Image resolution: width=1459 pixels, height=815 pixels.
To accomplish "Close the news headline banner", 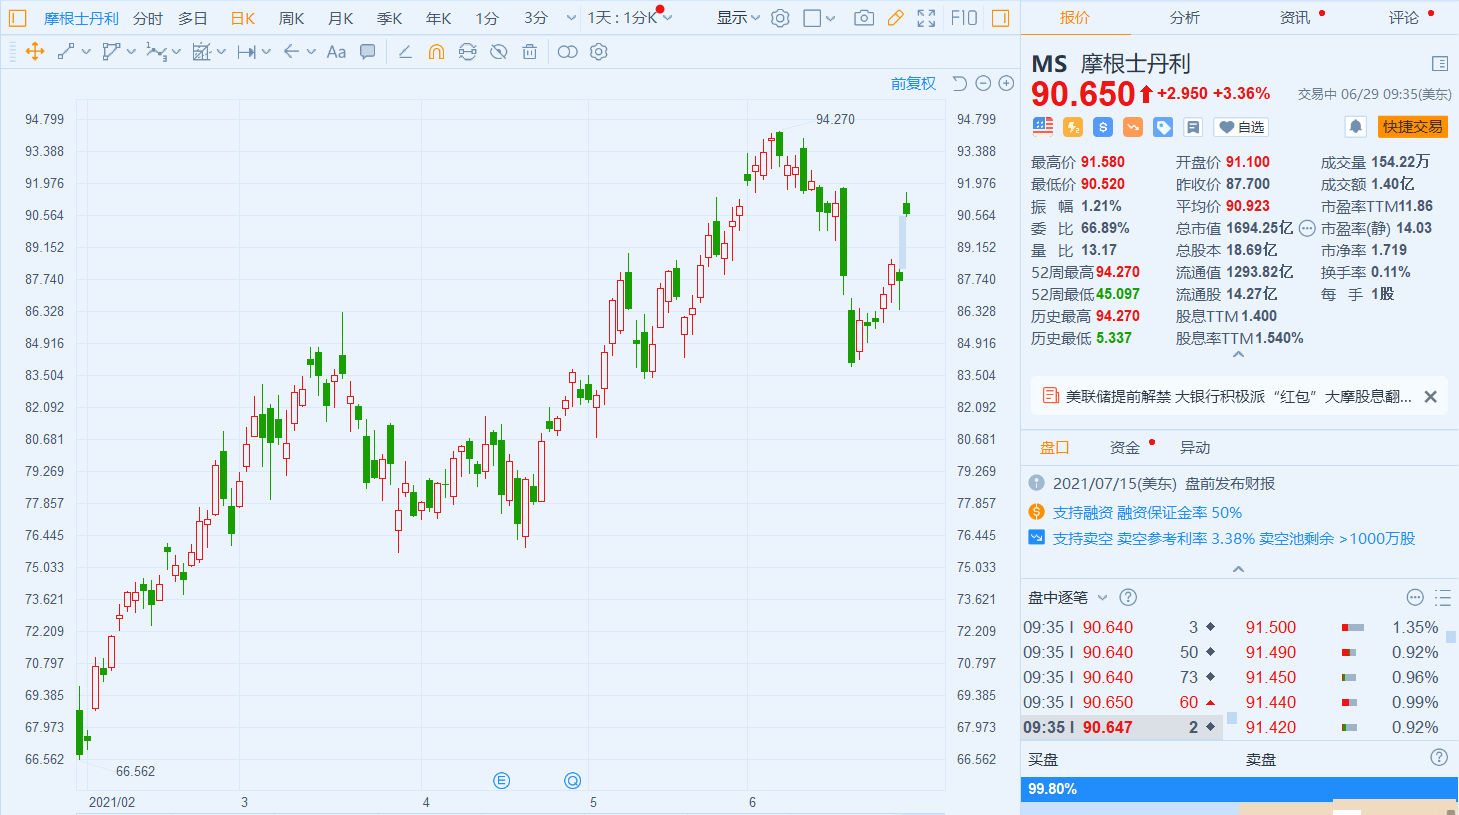I will [1431, 397].
